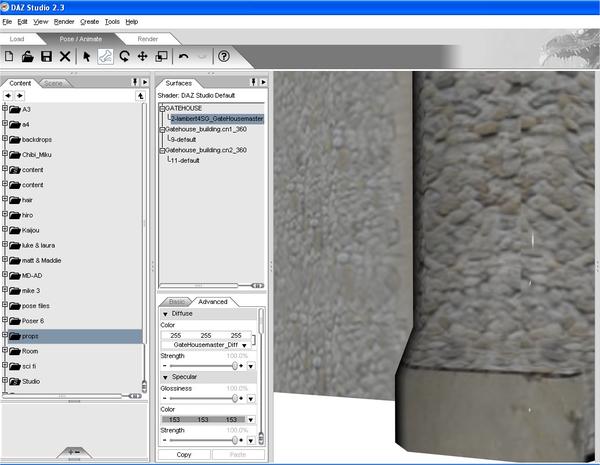Collapse Gatehouse_building.cn1_360 node
The image size is (600, 465).
tap(162, 130)
